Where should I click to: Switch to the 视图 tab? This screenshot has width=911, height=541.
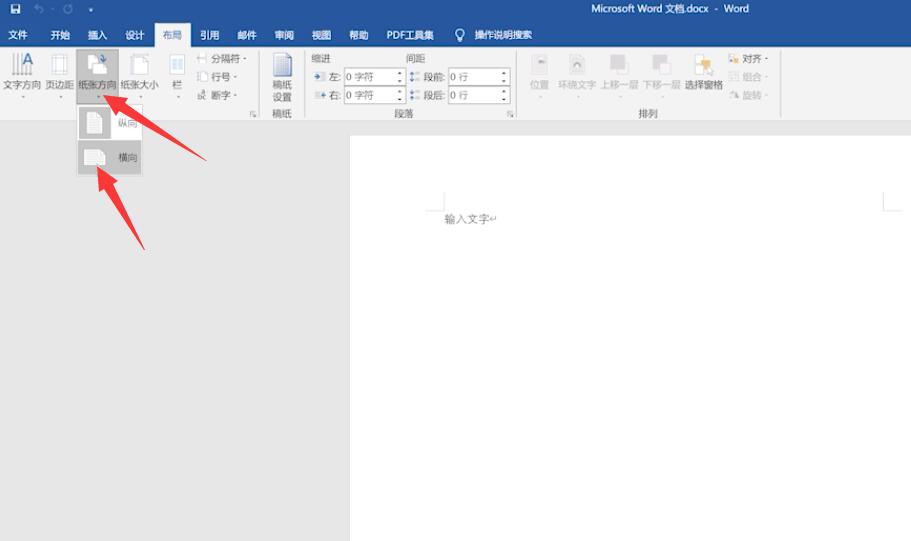pyautogui.click(x=321, y=35)
